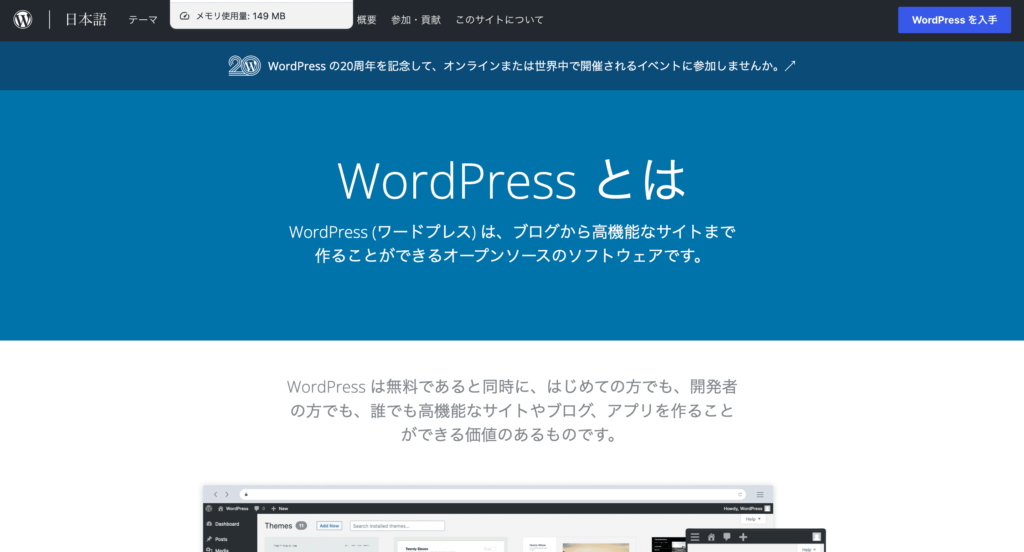Viewport: 1024px width, 552px height.
Task: Open the テーマ menu item
Action: (142, 20)
